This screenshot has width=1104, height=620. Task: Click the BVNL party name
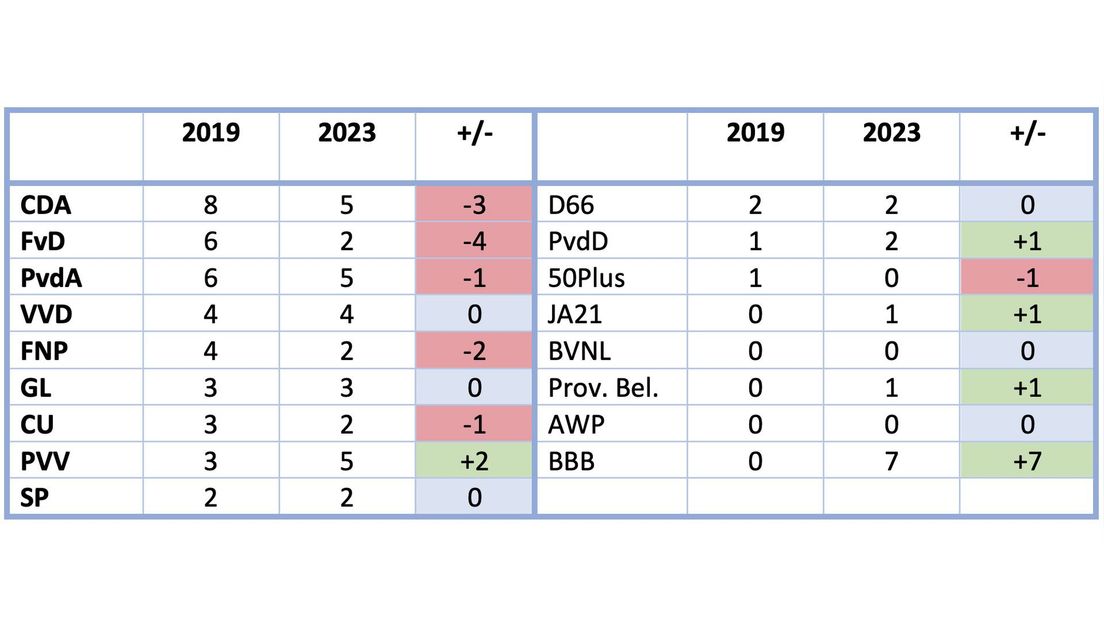pyautogui.click(x=578, y=351)
